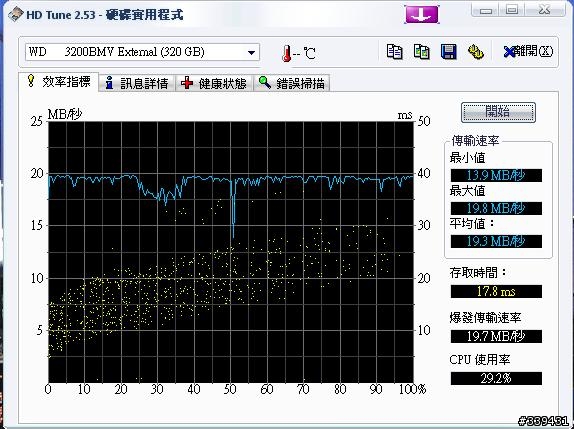Click the 開始 start button
This screenshot has width=574, height=429.
[x=498, y=112]
